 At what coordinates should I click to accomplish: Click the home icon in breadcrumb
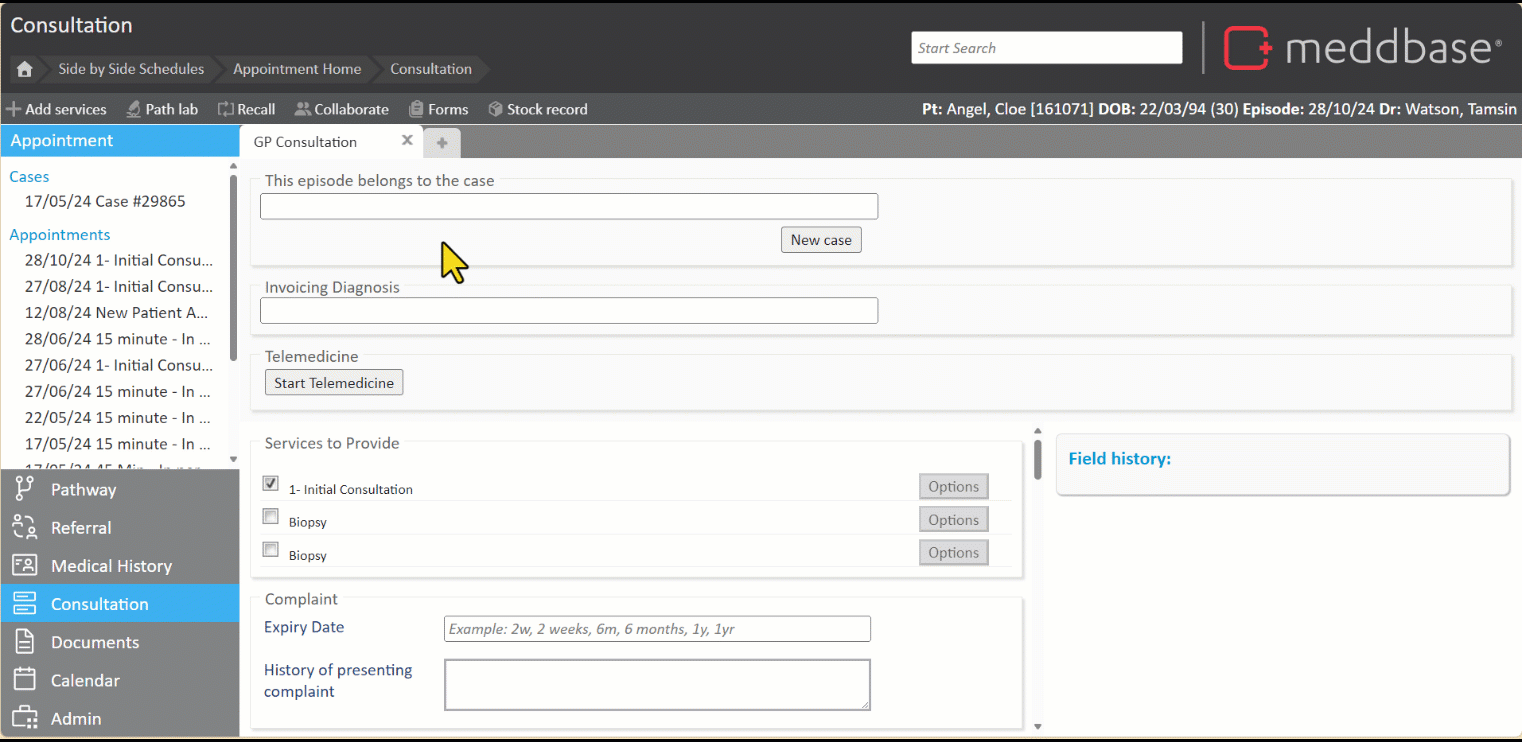coord(25,69)
